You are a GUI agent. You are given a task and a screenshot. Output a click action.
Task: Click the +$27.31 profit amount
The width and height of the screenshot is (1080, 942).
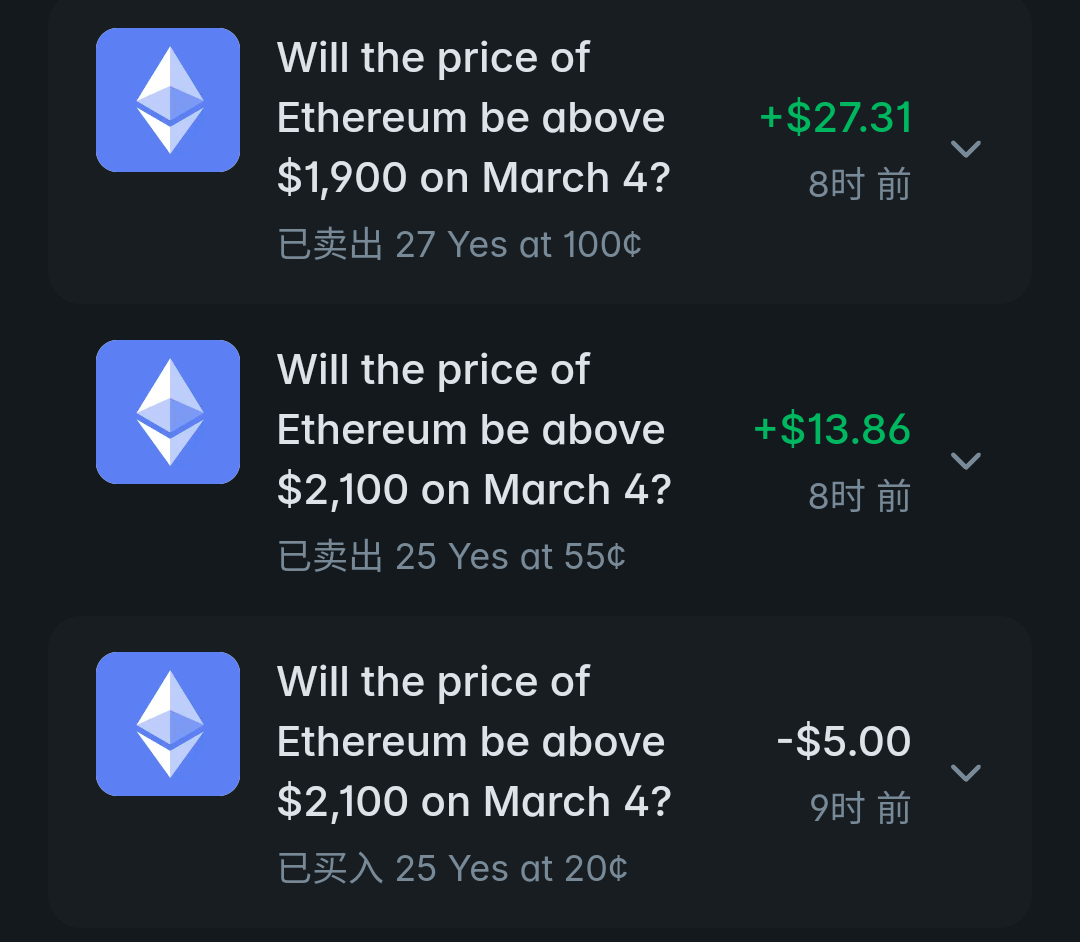click(835, 118)
